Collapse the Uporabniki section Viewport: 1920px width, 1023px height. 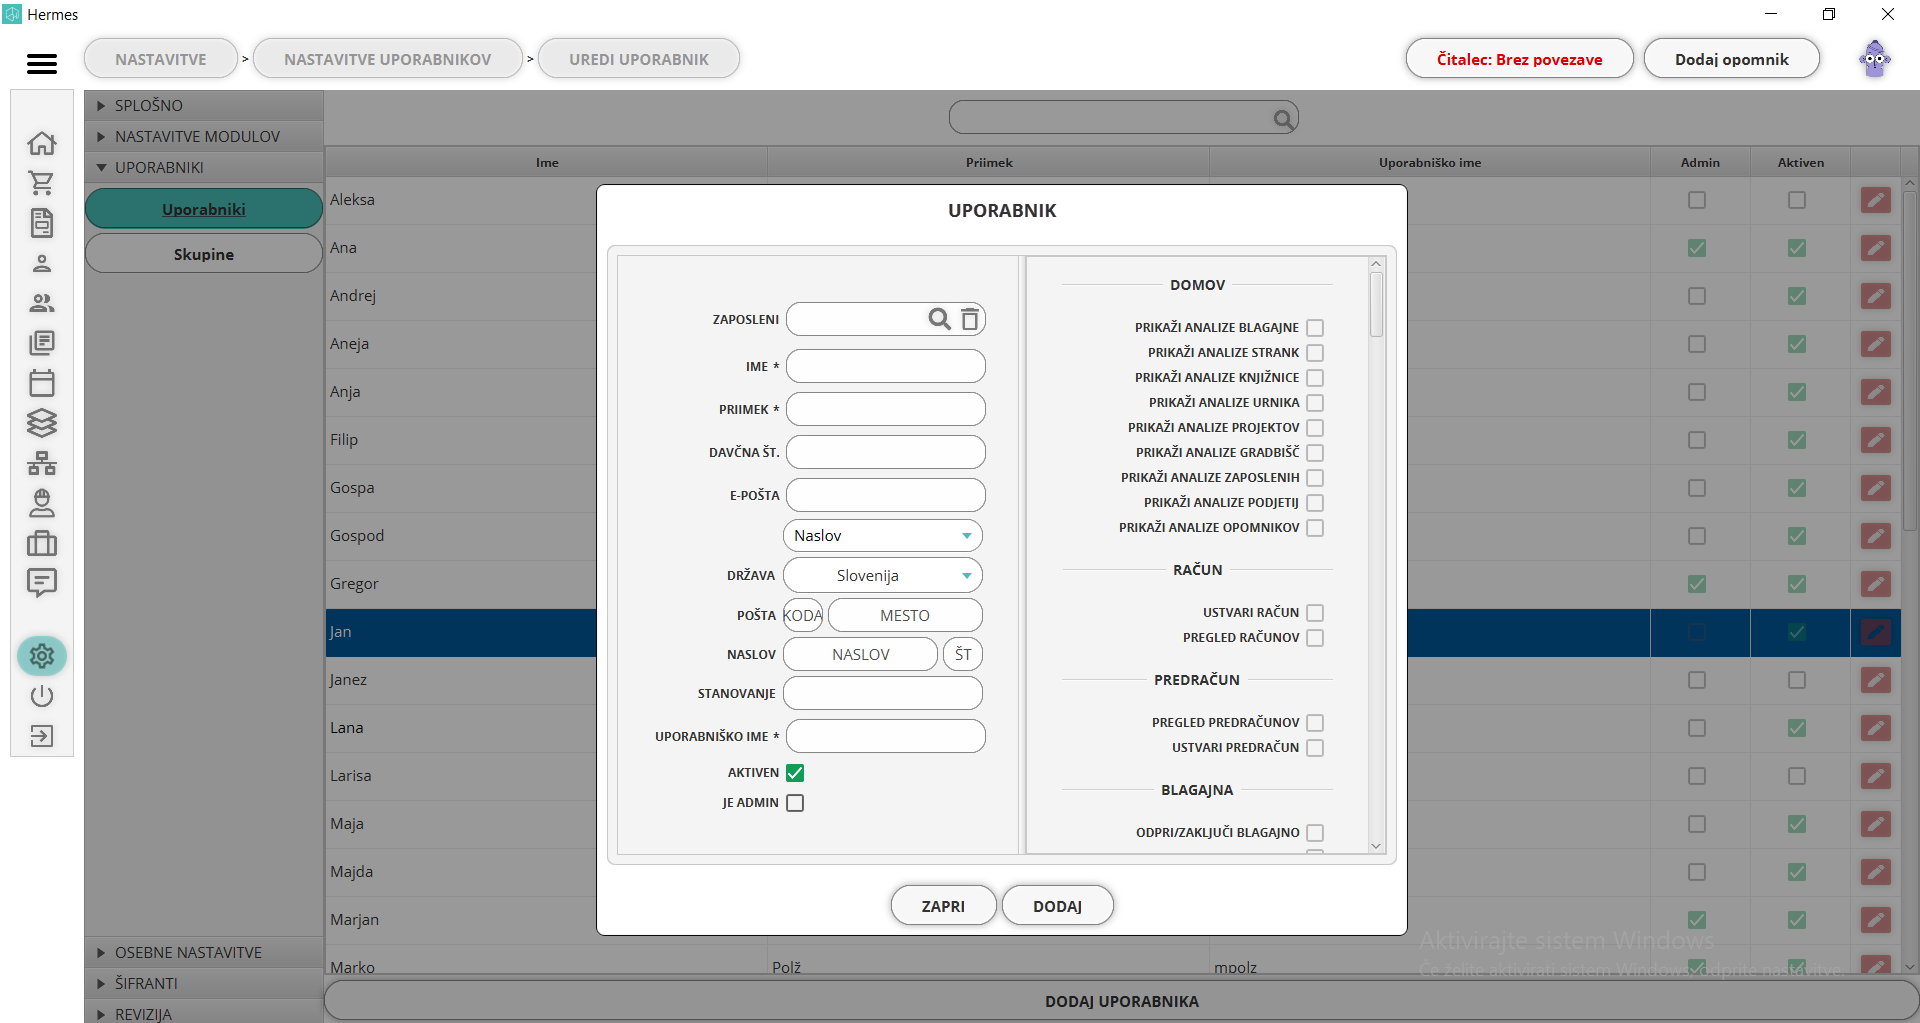tap(204, 167)
